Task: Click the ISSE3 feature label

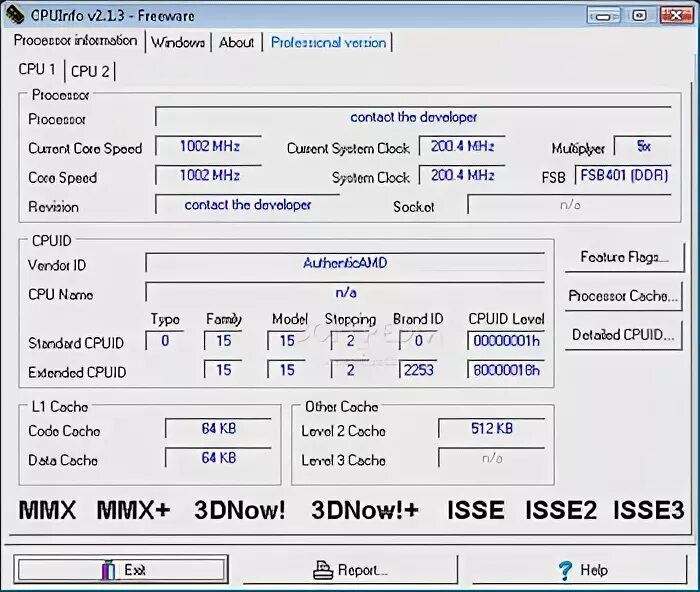Action: (x=648, y=510)
